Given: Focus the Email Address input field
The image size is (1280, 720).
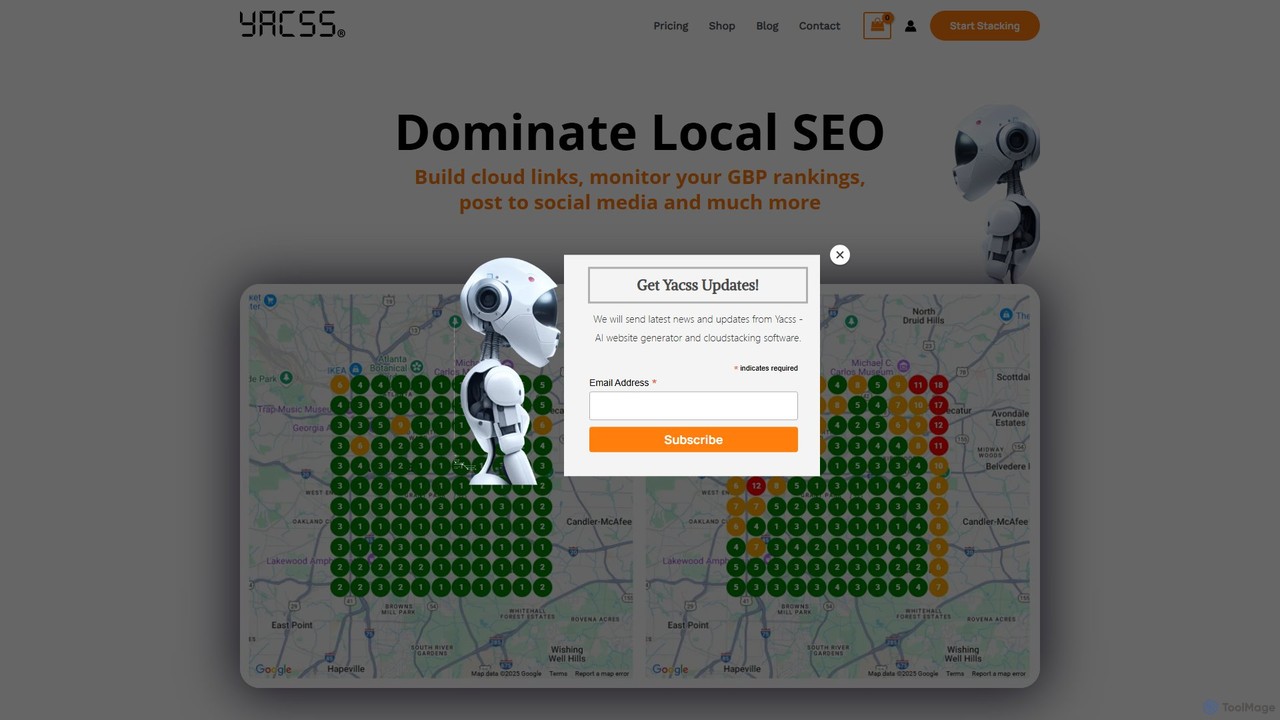Looking at the screenshot, I should point(693,406).
